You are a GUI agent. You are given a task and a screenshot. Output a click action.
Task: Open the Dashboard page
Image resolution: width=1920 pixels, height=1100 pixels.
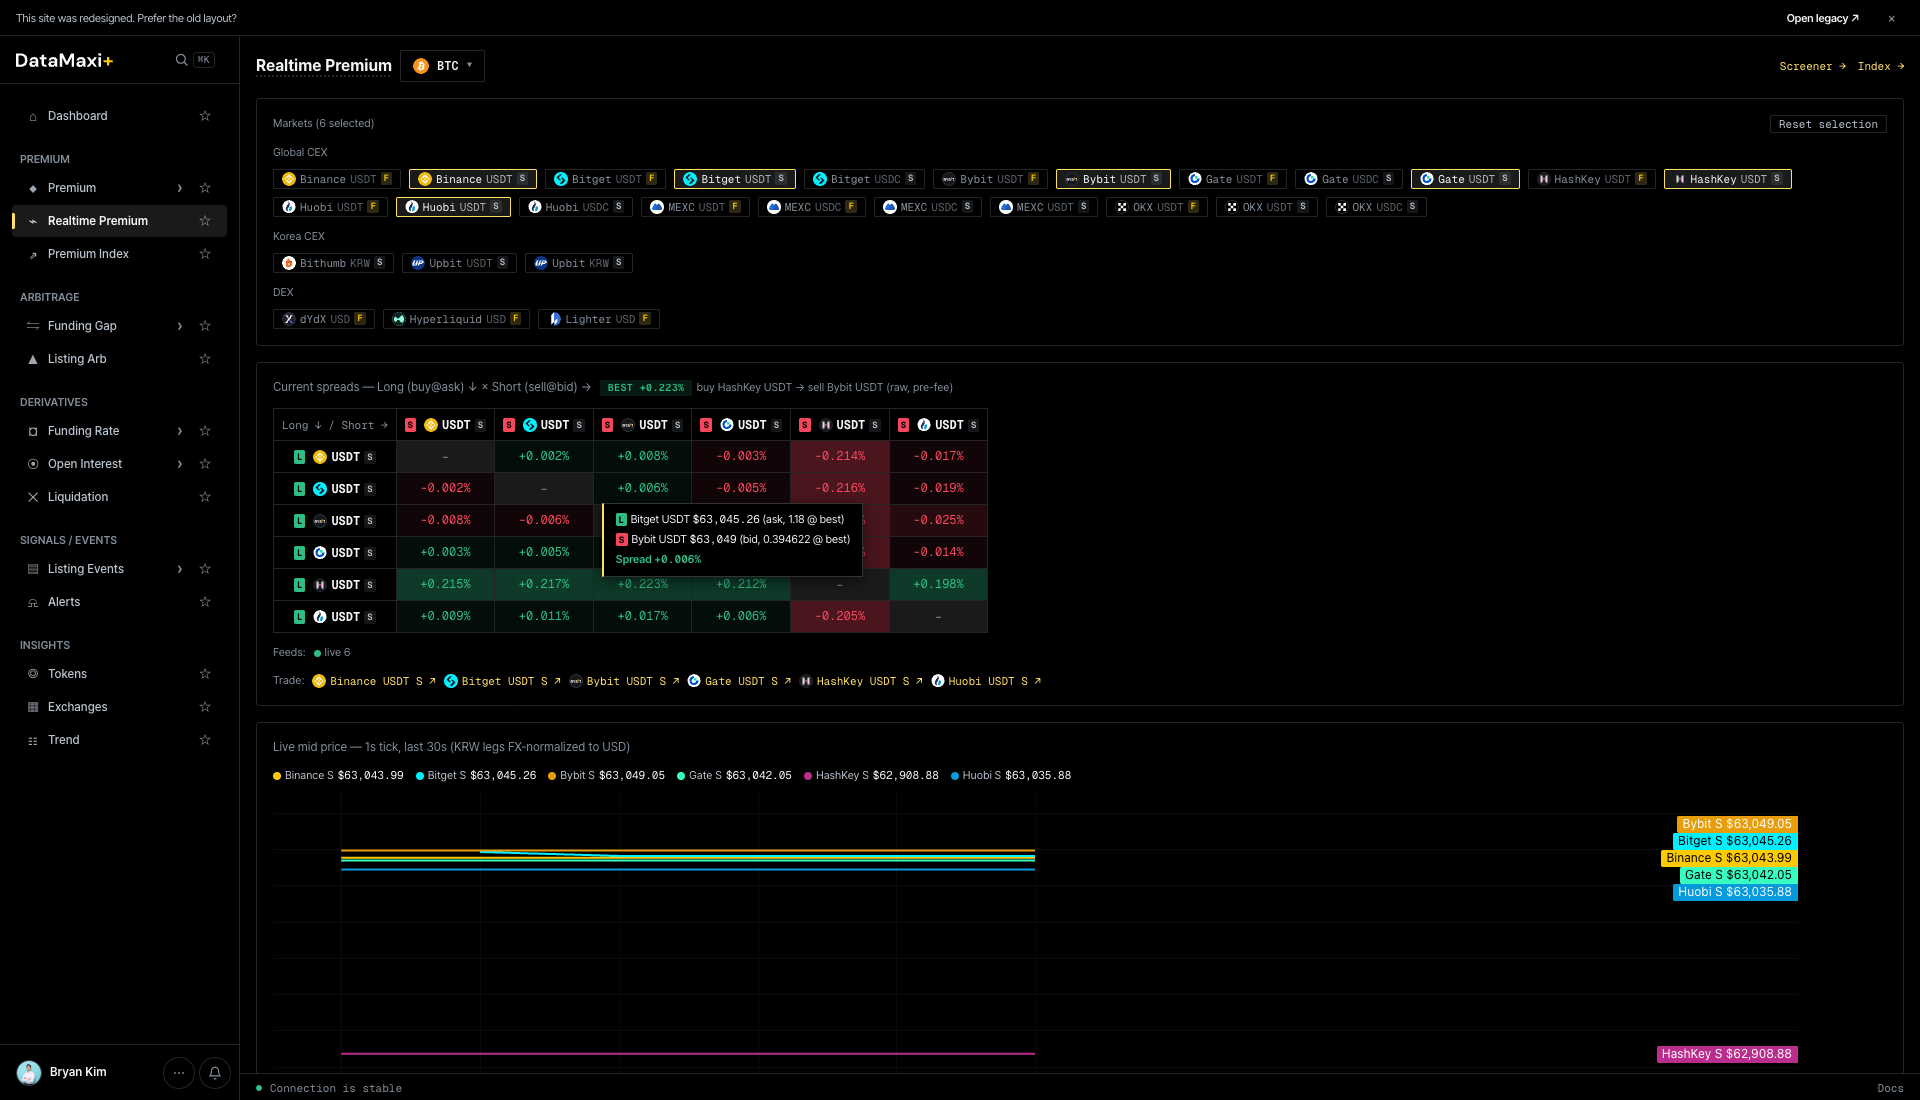78,116
